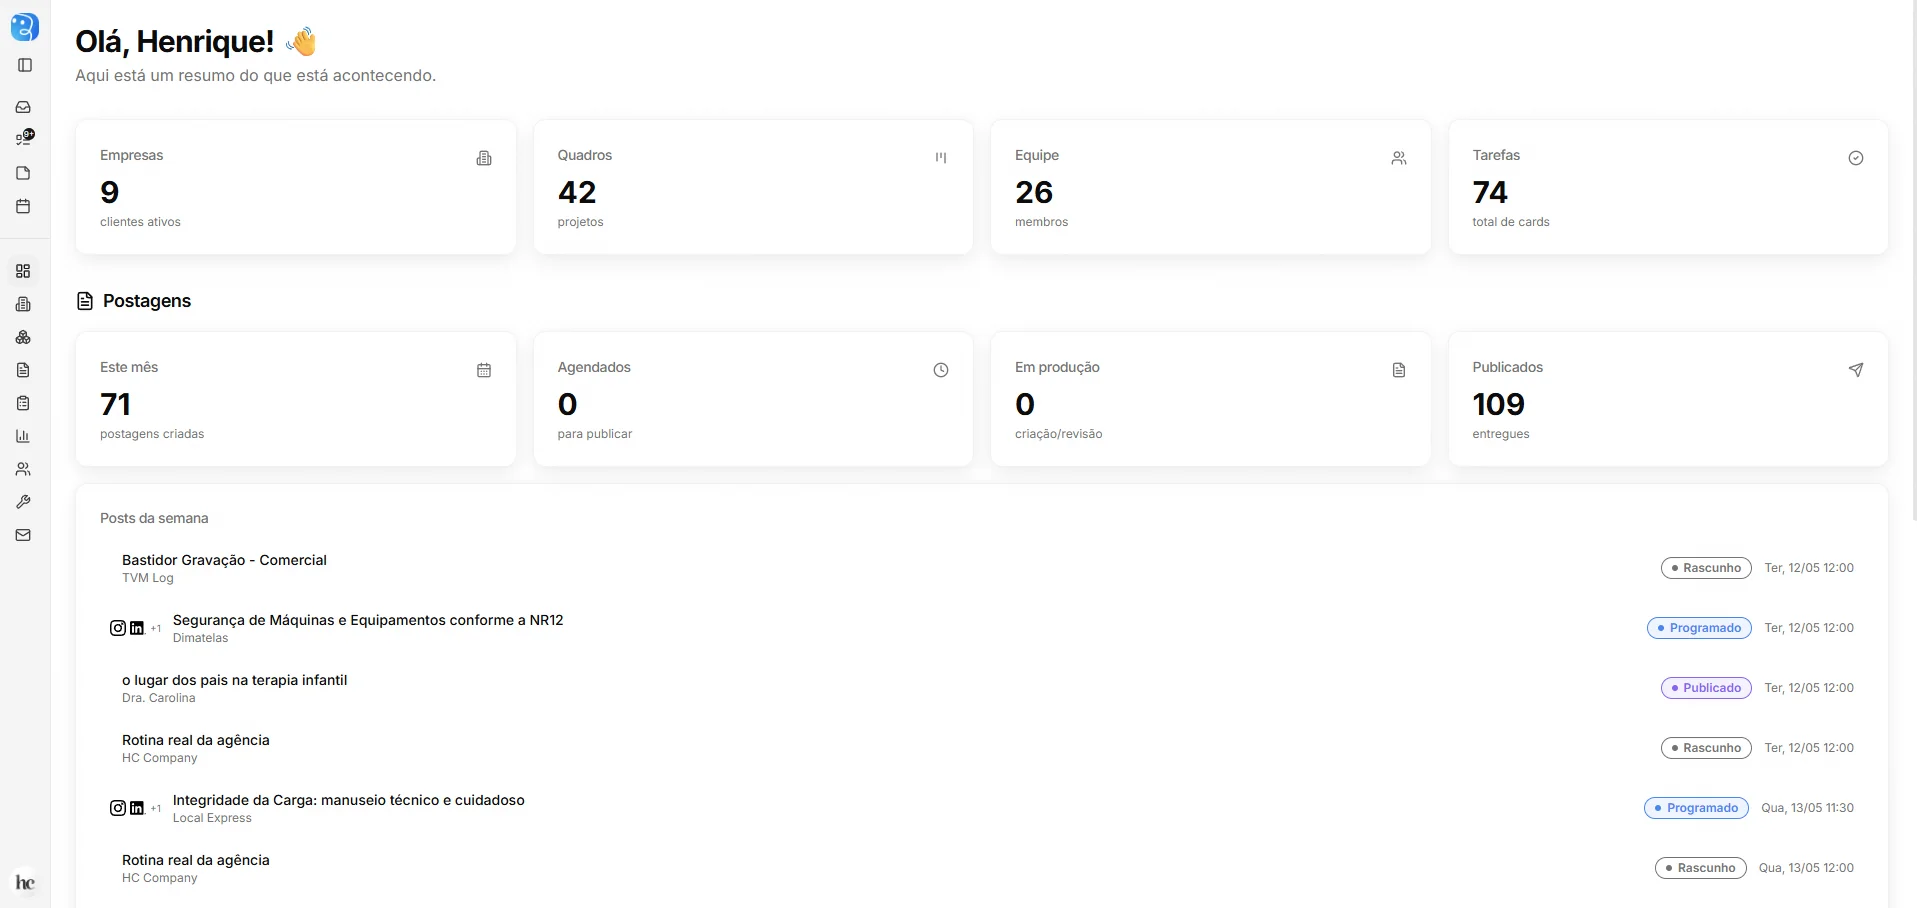Click Rascunho badge on Bastidor Gravação row

click(1706, 568)
